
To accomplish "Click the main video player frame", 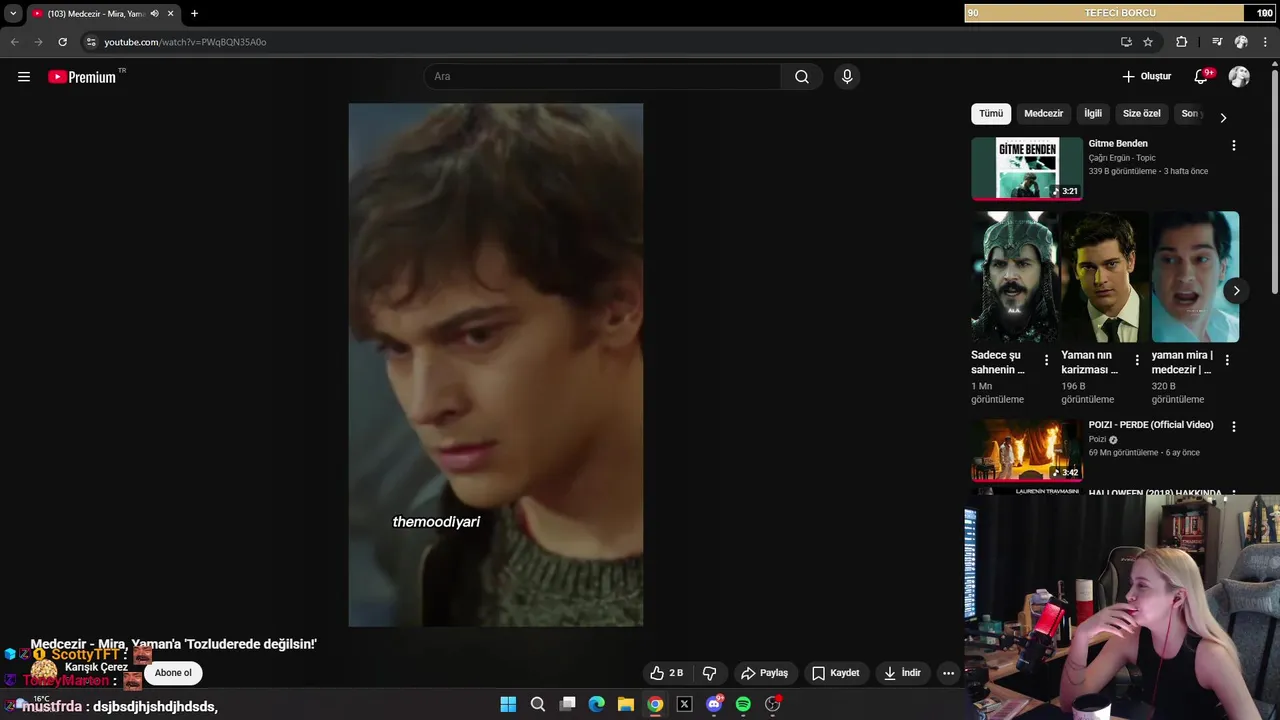I will tap(496, 365).
